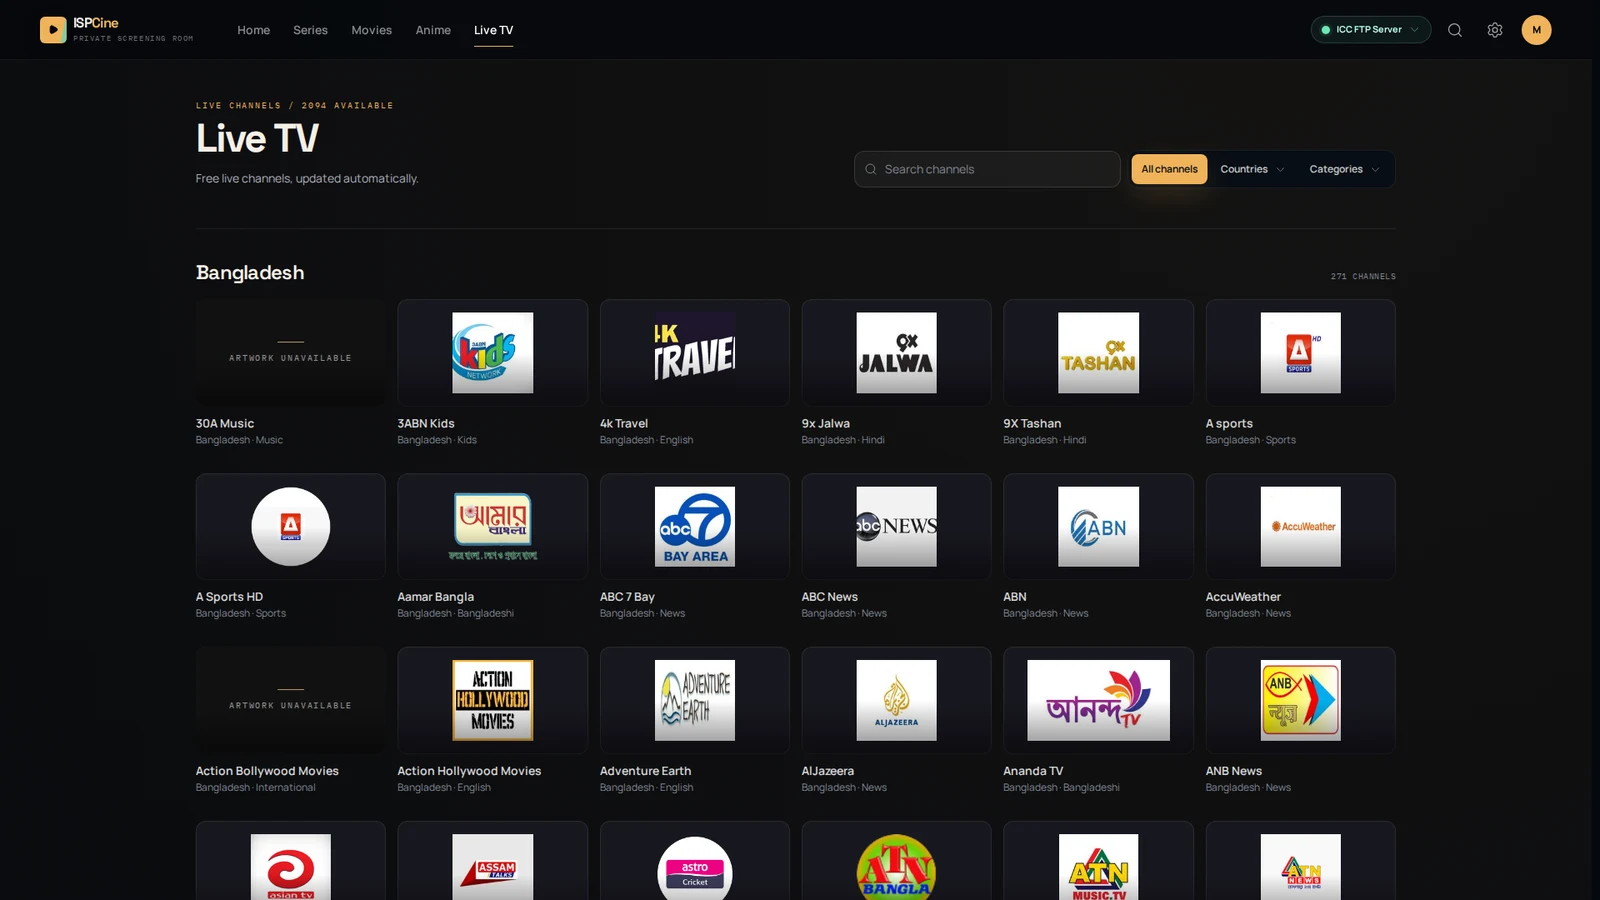Open the AccuWeather channel logo

pyautogui.click(x=1301, y=527)
